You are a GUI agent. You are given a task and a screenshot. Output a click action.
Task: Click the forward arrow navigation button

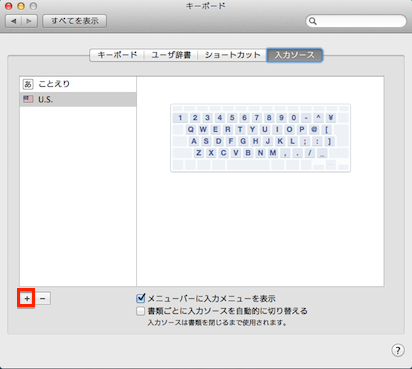[29, 21]
